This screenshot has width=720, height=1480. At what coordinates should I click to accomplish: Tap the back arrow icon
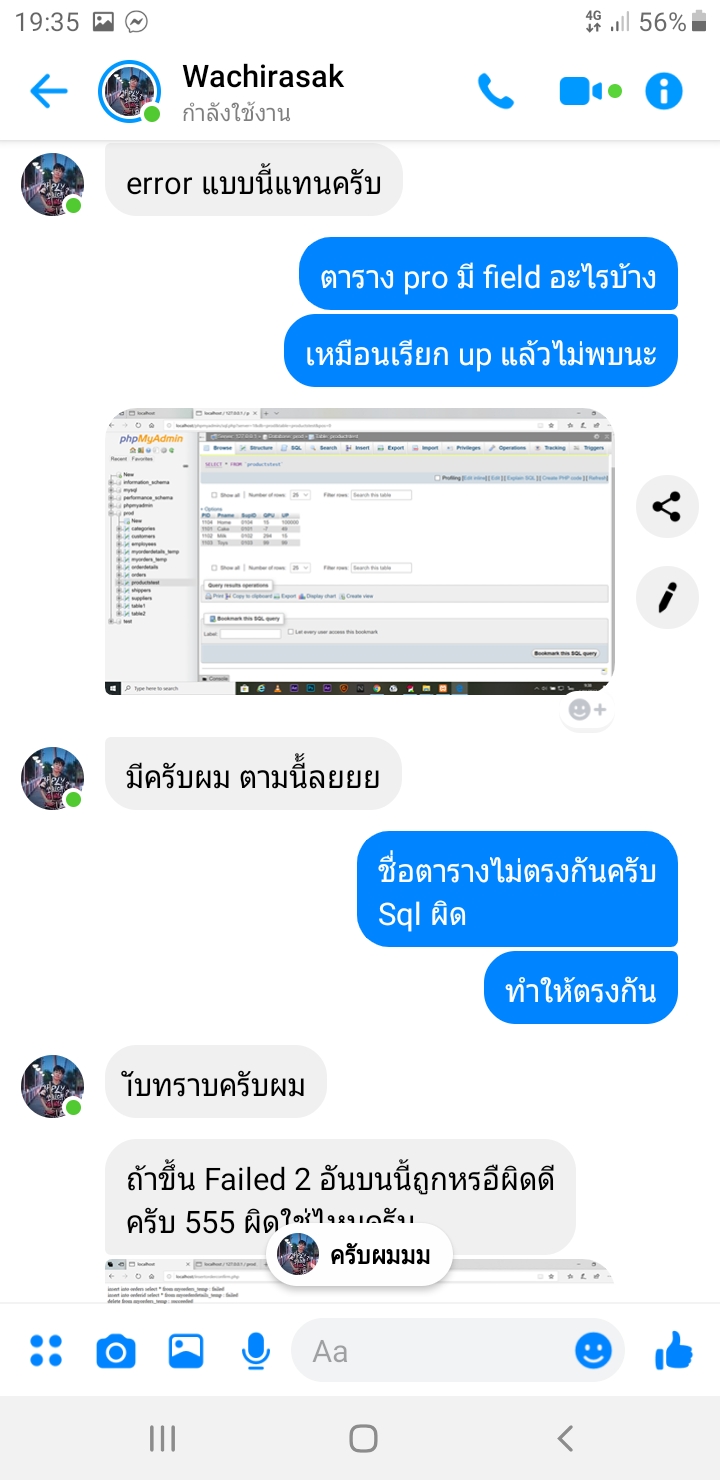[48, 92]
